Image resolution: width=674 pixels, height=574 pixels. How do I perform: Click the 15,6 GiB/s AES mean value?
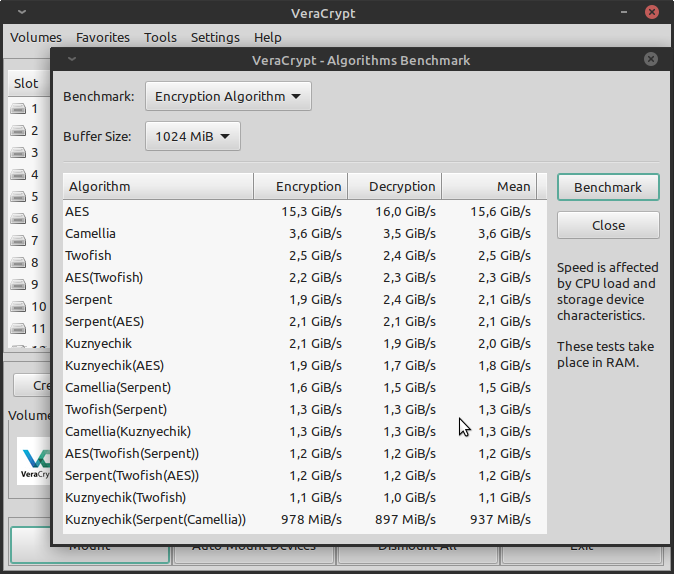click(501, 212)
